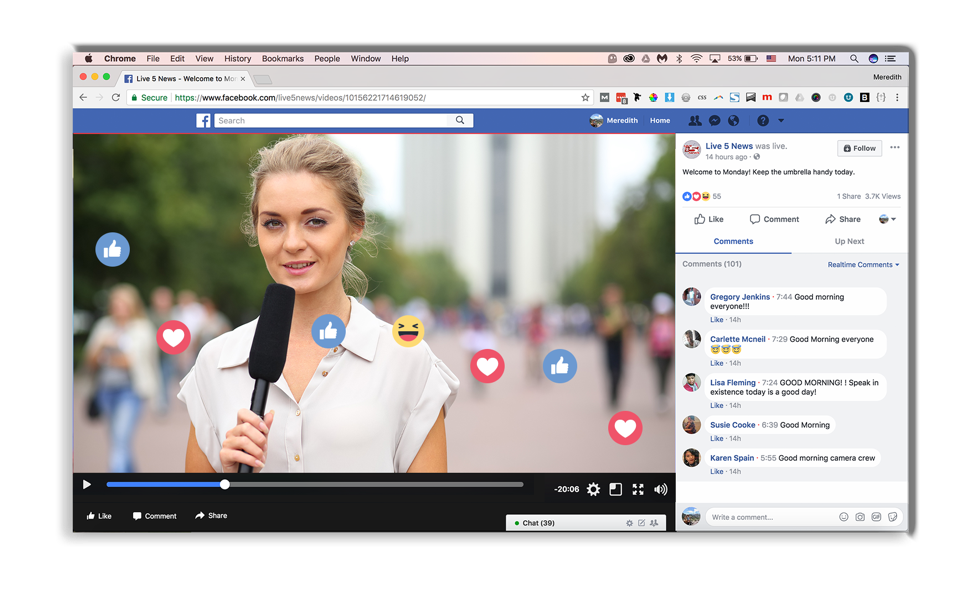This screenshot has width=975, height=604.
Task: Open the account settings caret in top bar
Action: 779,120
